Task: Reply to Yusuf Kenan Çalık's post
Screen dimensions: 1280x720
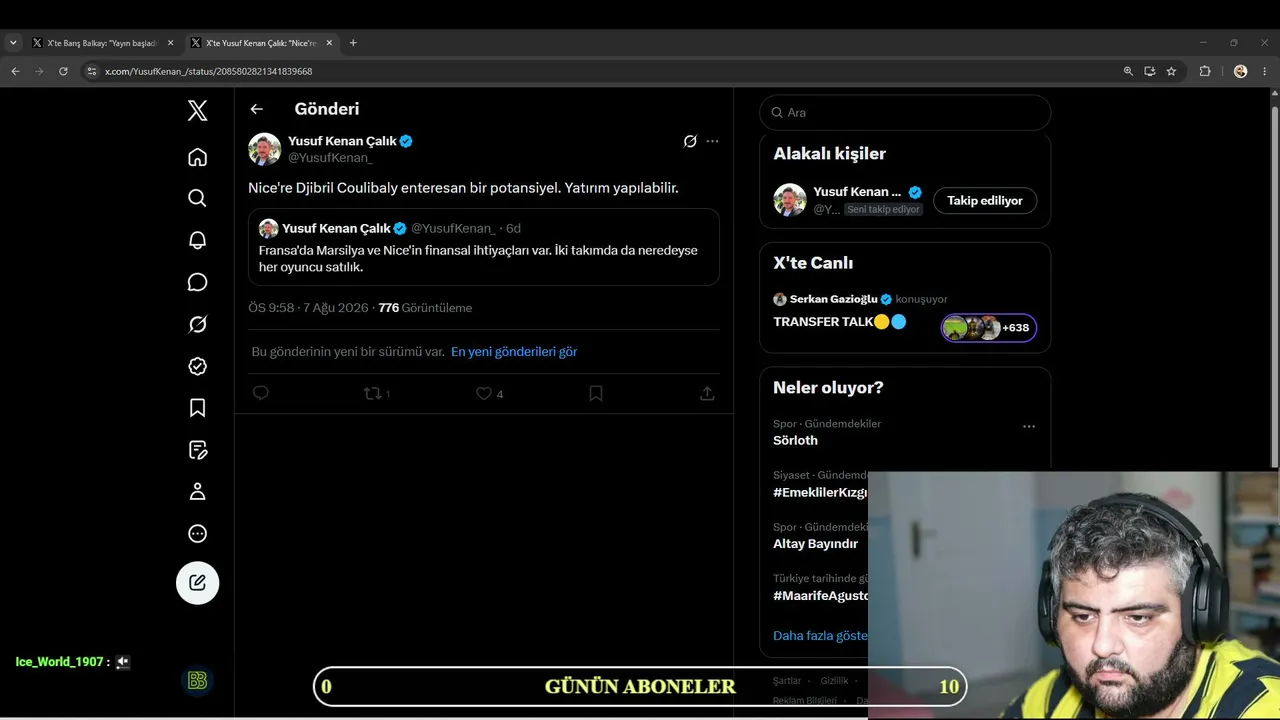Action: [261, 394]
